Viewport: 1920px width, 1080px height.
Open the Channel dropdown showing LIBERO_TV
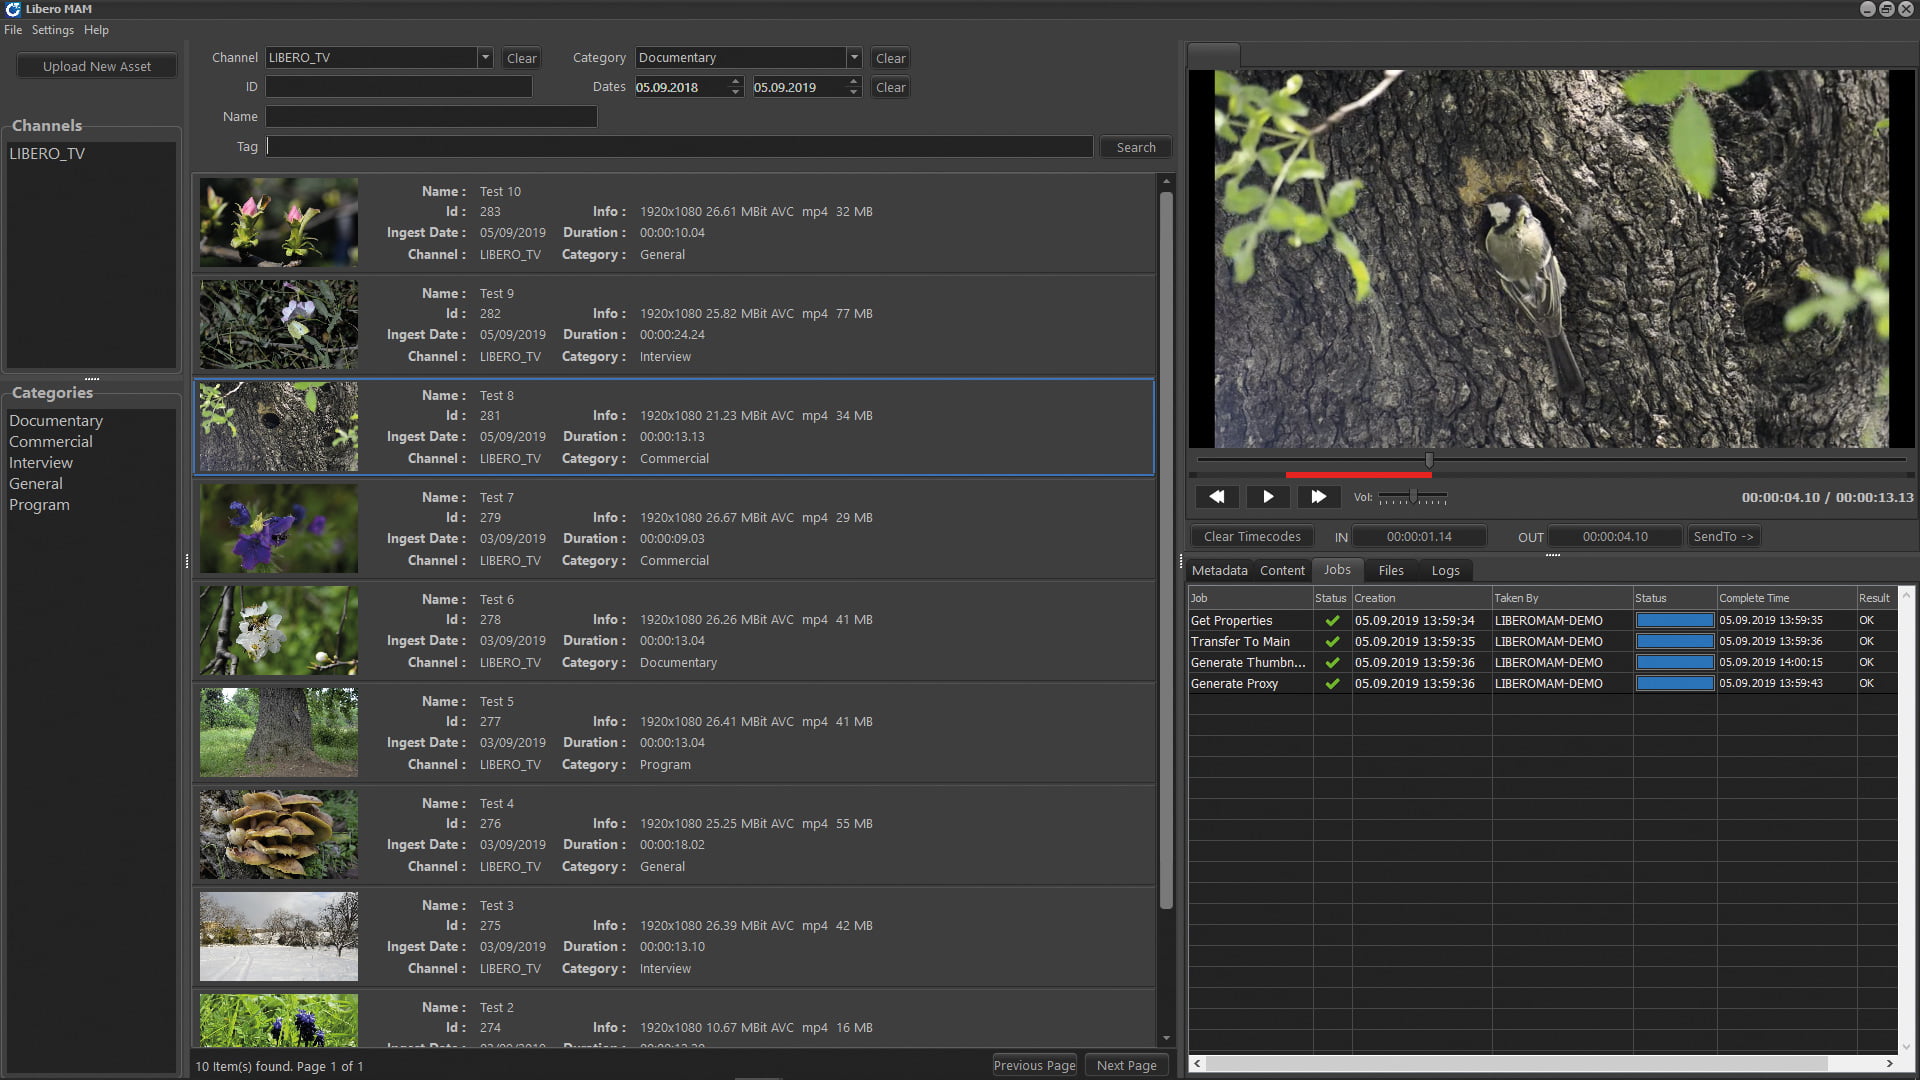click(485, 58)
